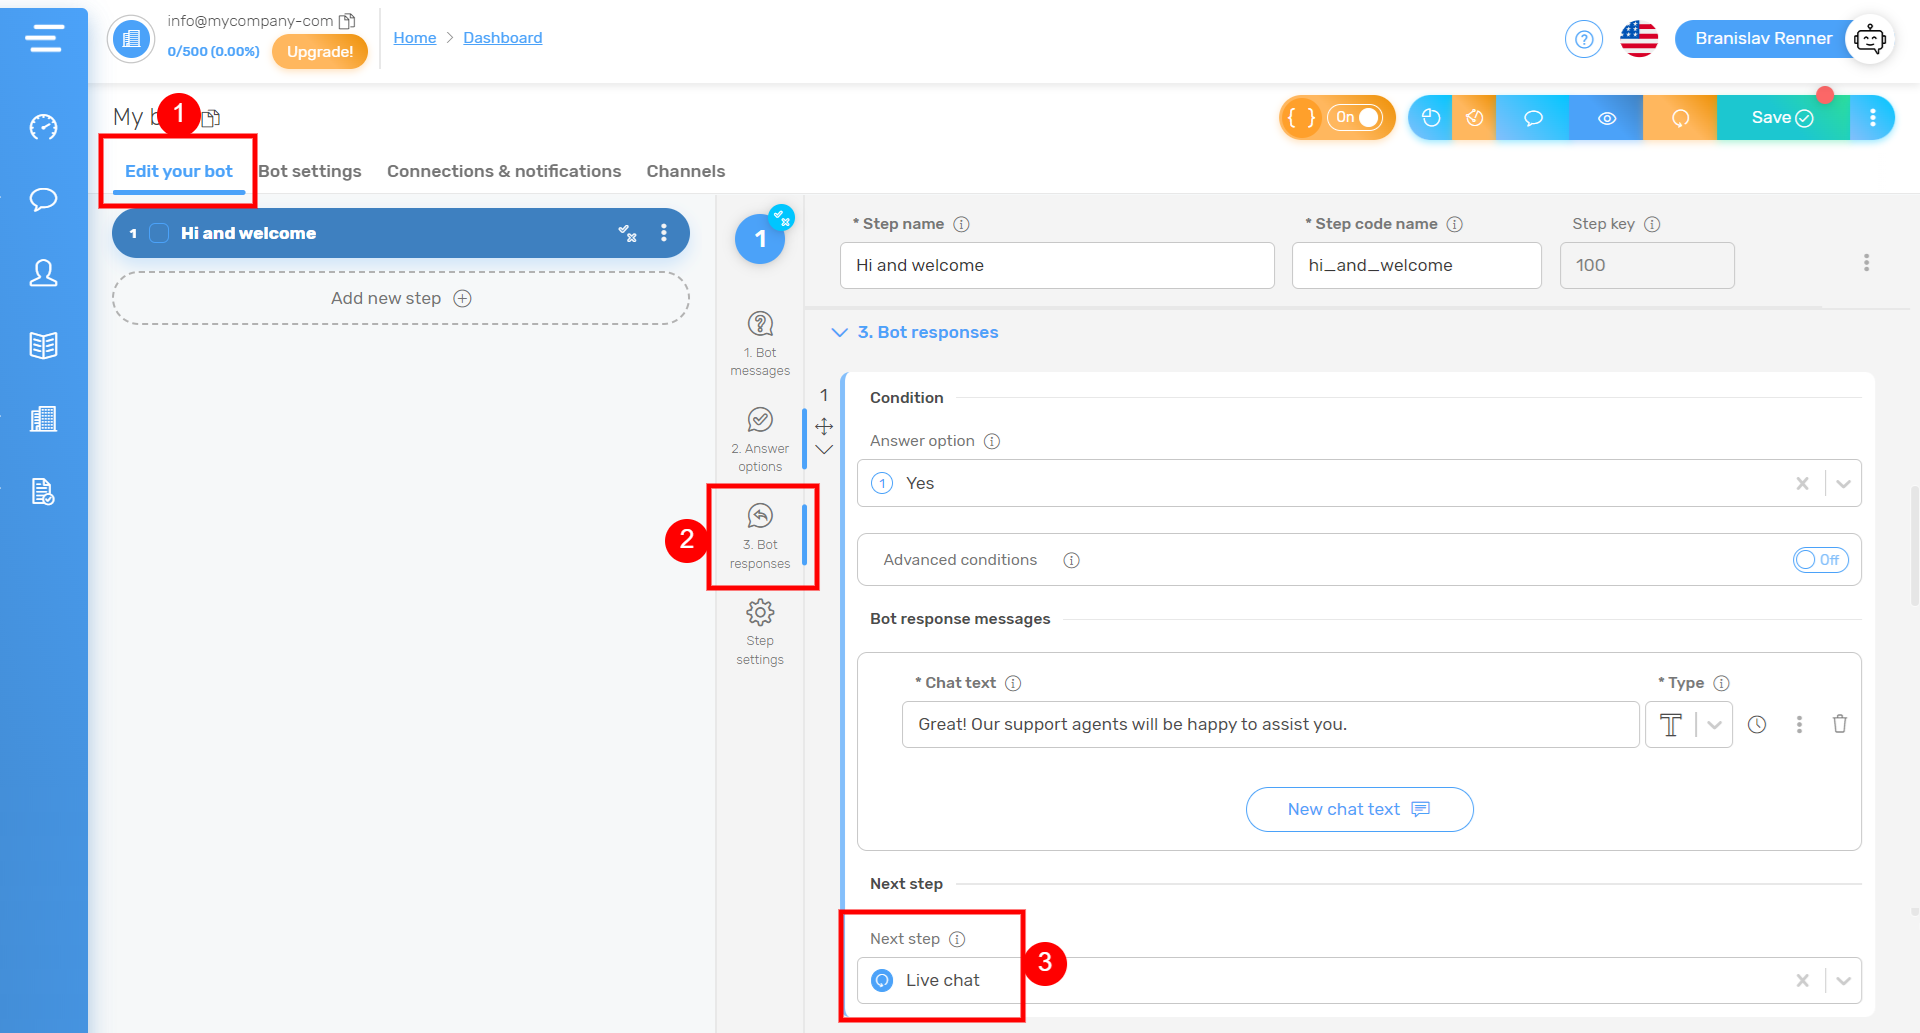Click the New chat text button
The width and height of the screenshot is (1920, 1033).
tap(1359, 809)
